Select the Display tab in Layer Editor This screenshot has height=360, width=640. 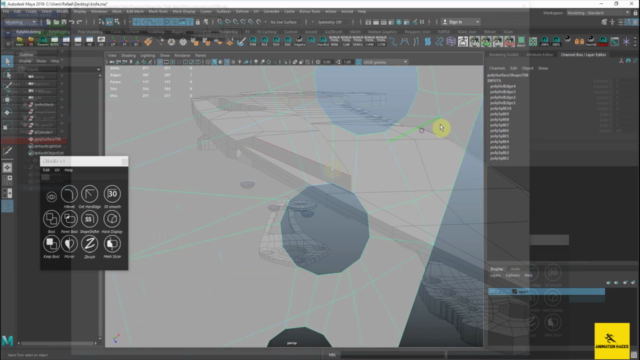tap(497, 269)
